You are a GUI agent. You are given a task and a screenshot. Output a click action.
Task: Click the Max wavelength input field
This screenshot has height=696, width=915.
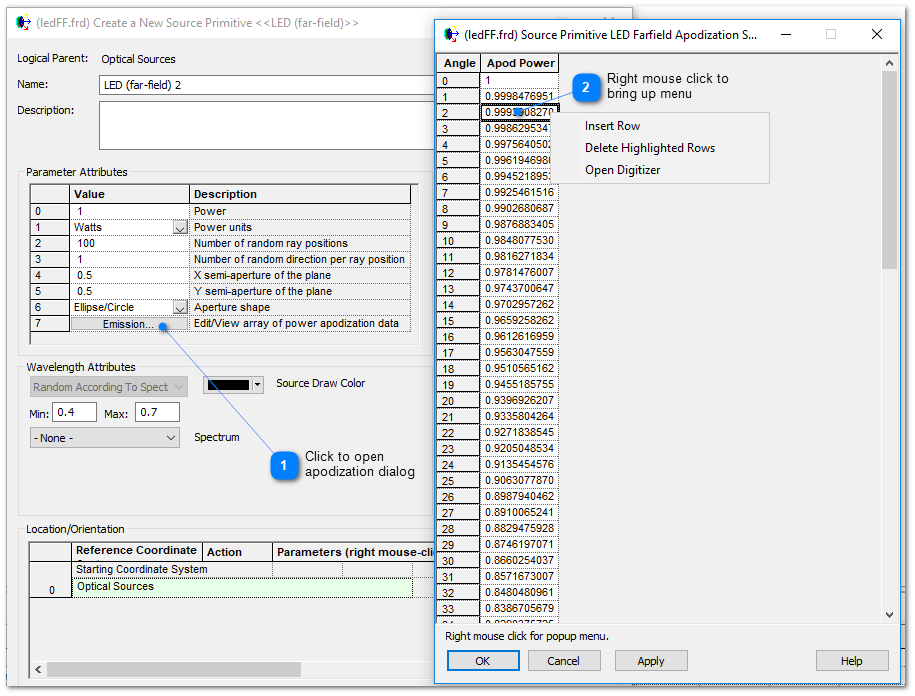pos(157,413)
